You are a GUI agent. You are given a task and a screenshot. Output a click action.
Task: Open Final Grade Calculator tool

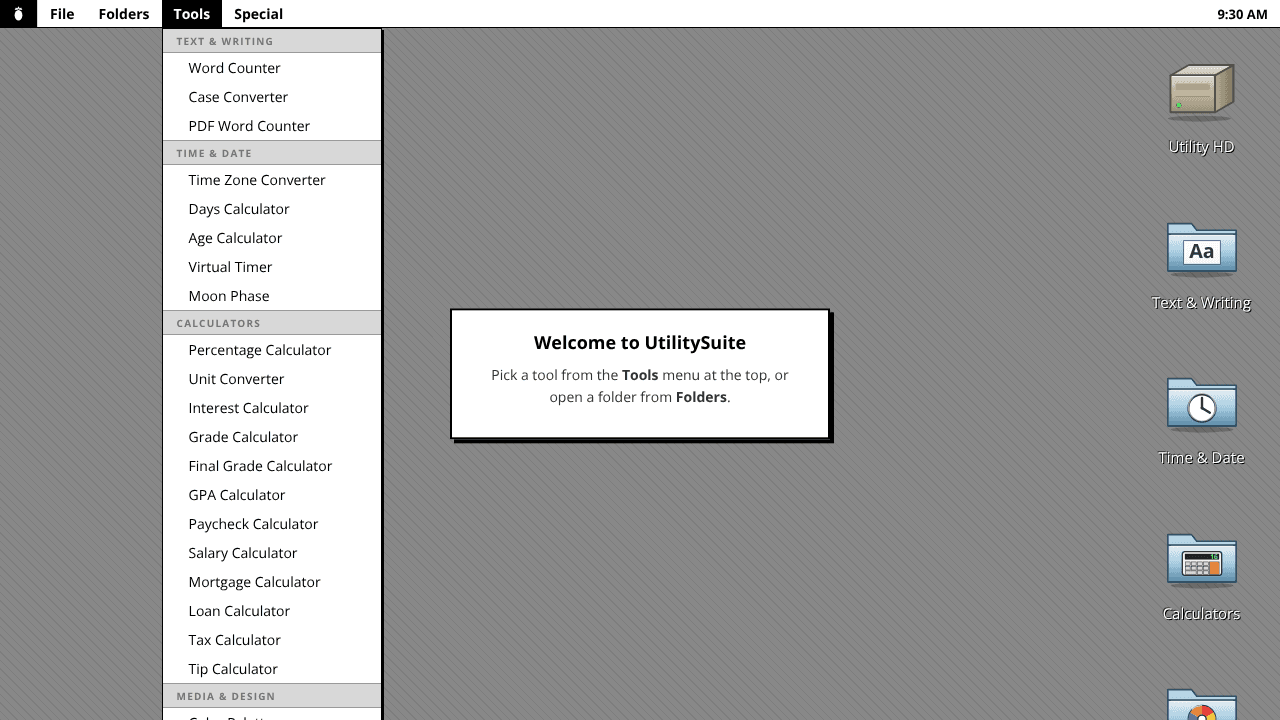(x=272, y=466)
